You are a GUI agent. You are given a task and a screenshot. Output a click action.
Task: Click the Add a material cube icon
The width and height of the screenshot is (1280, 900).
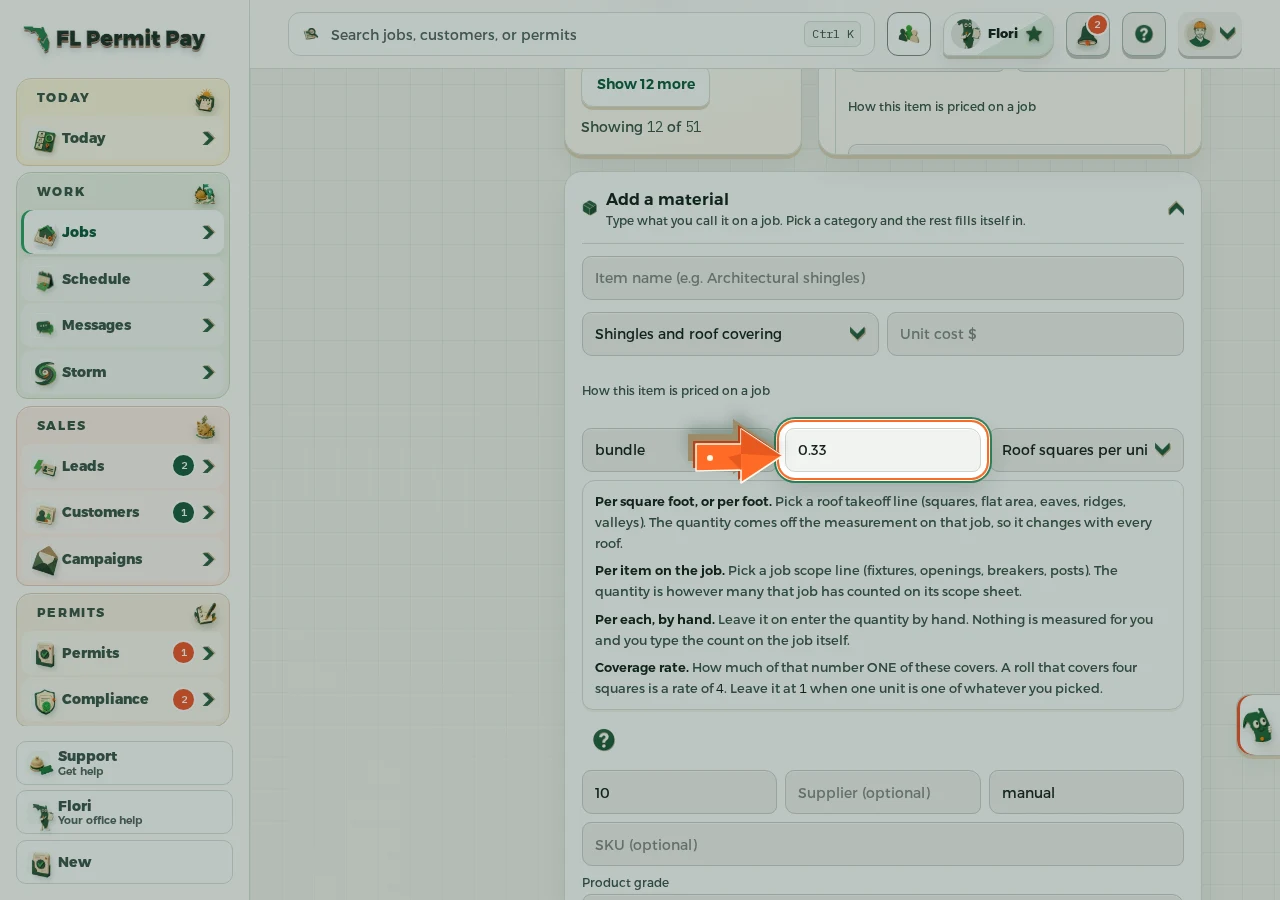click(590, 208)
